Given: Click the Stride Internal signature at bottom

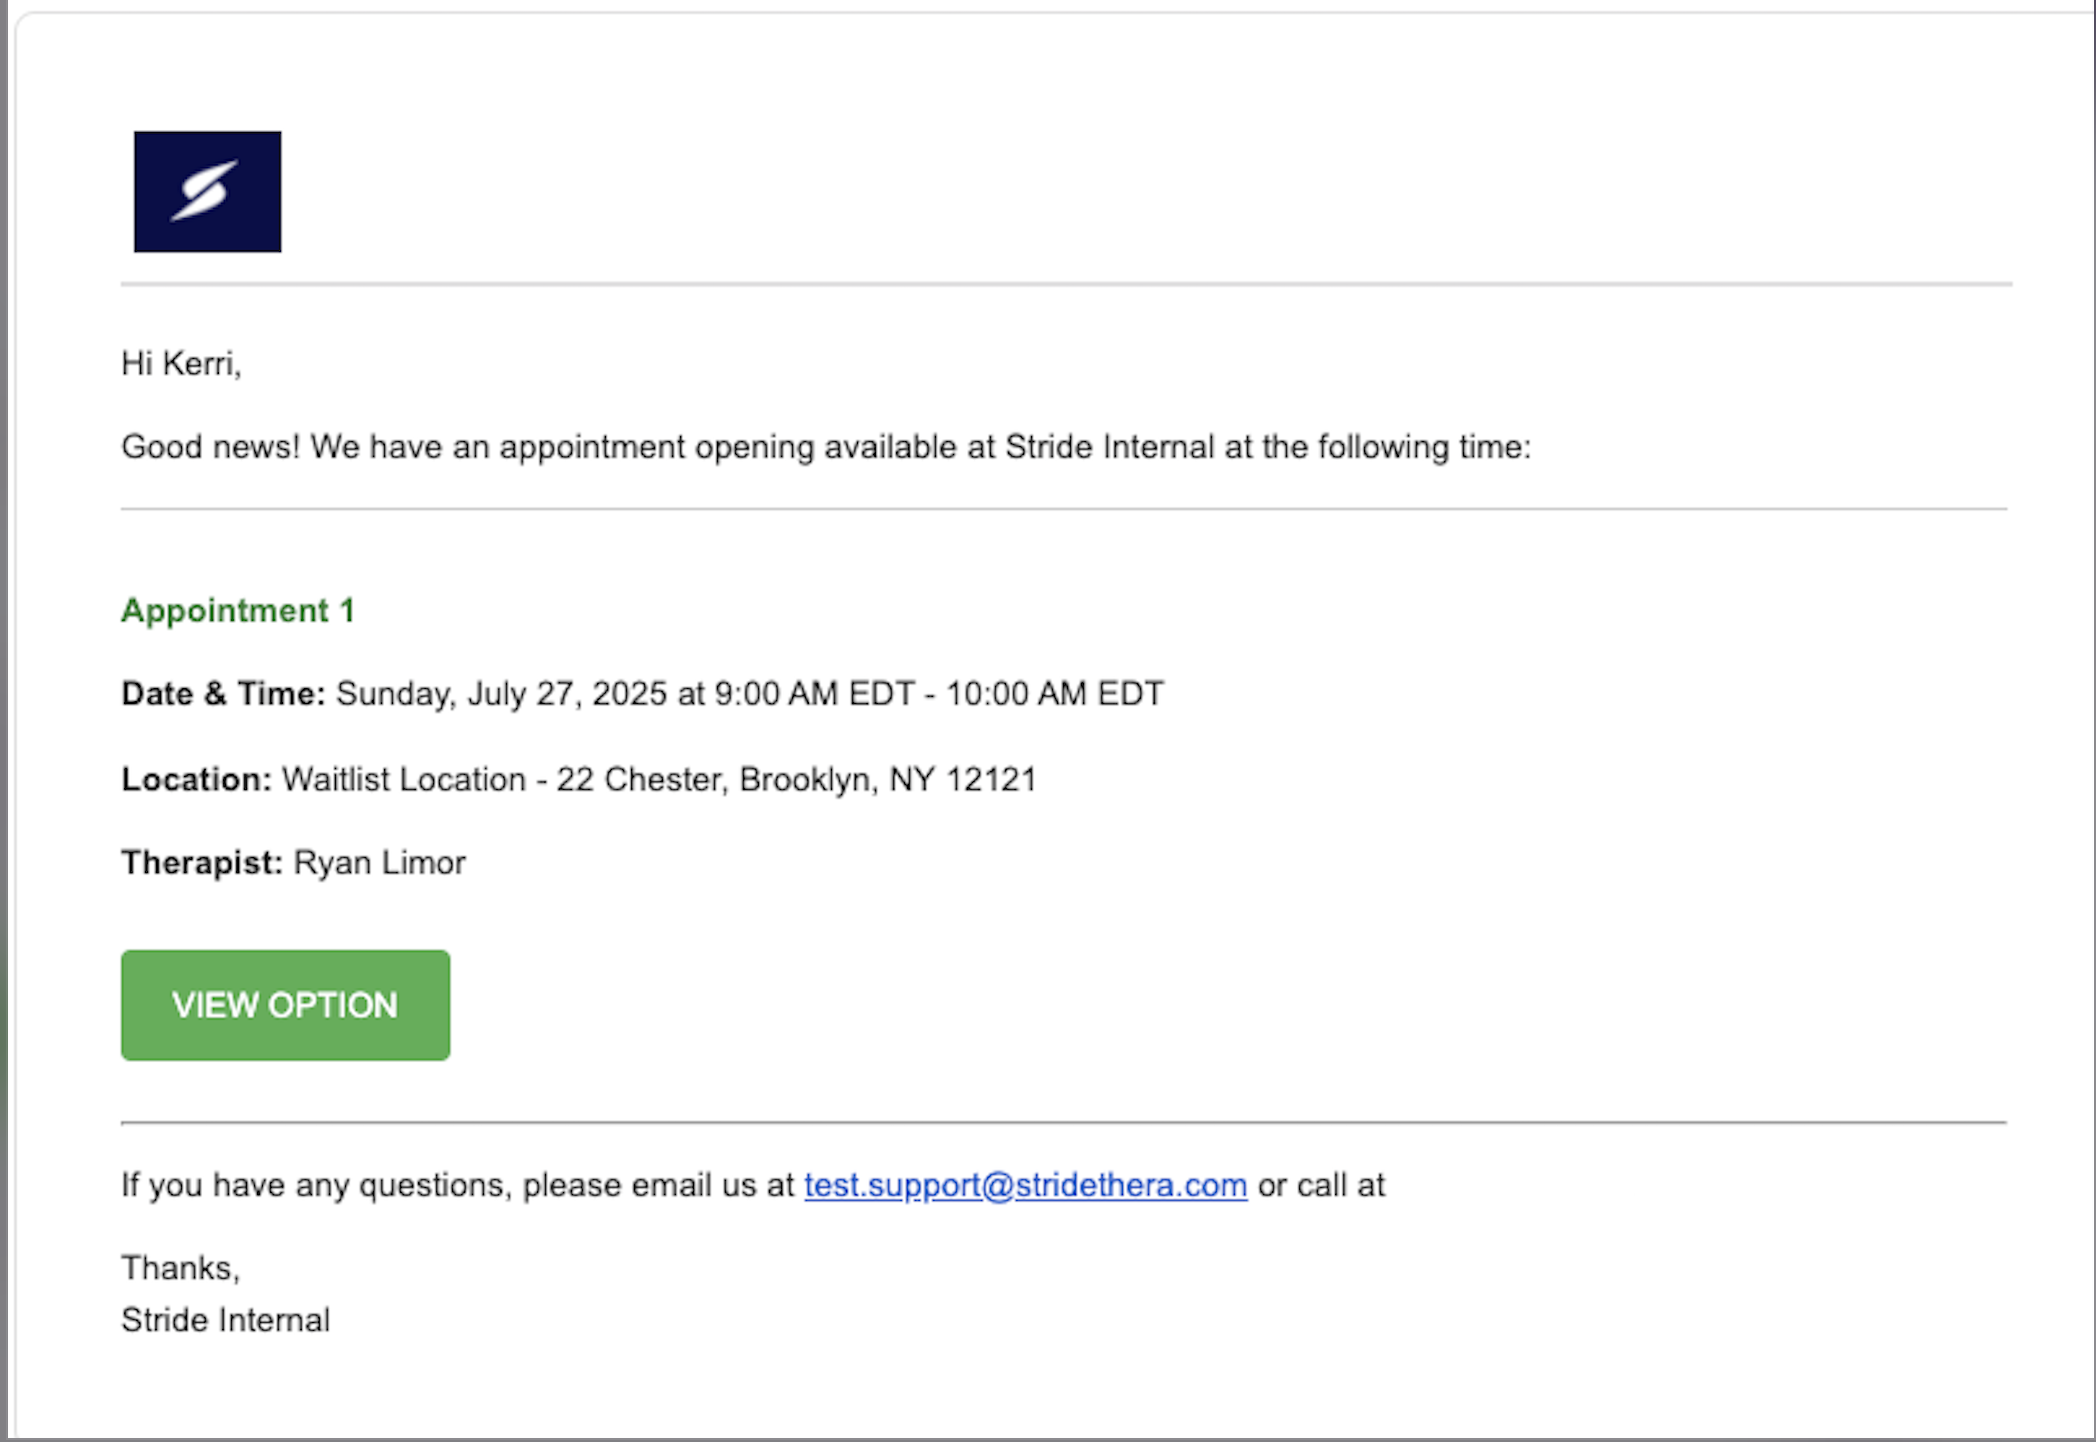Looking at the screenshot, I should pos(225,1320).
